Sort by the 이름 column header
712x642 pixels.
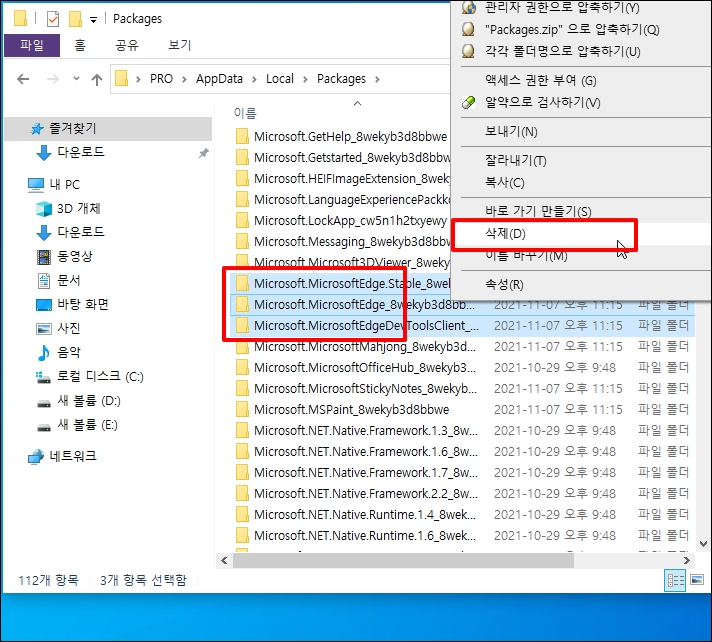click(245, 113)
